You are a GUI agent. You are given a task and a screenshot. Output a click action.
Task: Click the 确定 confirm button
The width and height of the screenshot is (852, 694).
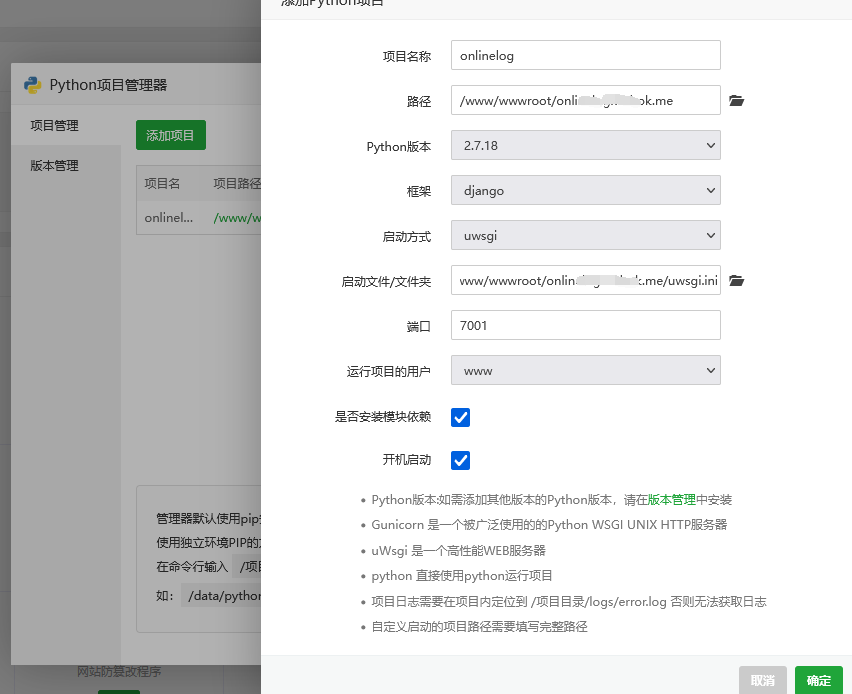tap(819, 680)
